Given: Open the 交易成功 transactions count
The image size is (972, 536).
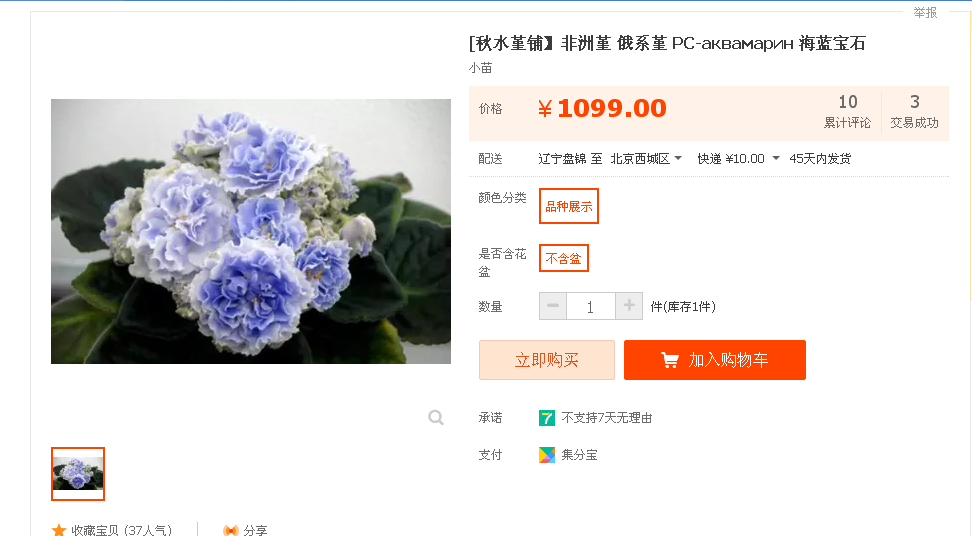Looking at the screenshot, I should (x=914, y=112).
